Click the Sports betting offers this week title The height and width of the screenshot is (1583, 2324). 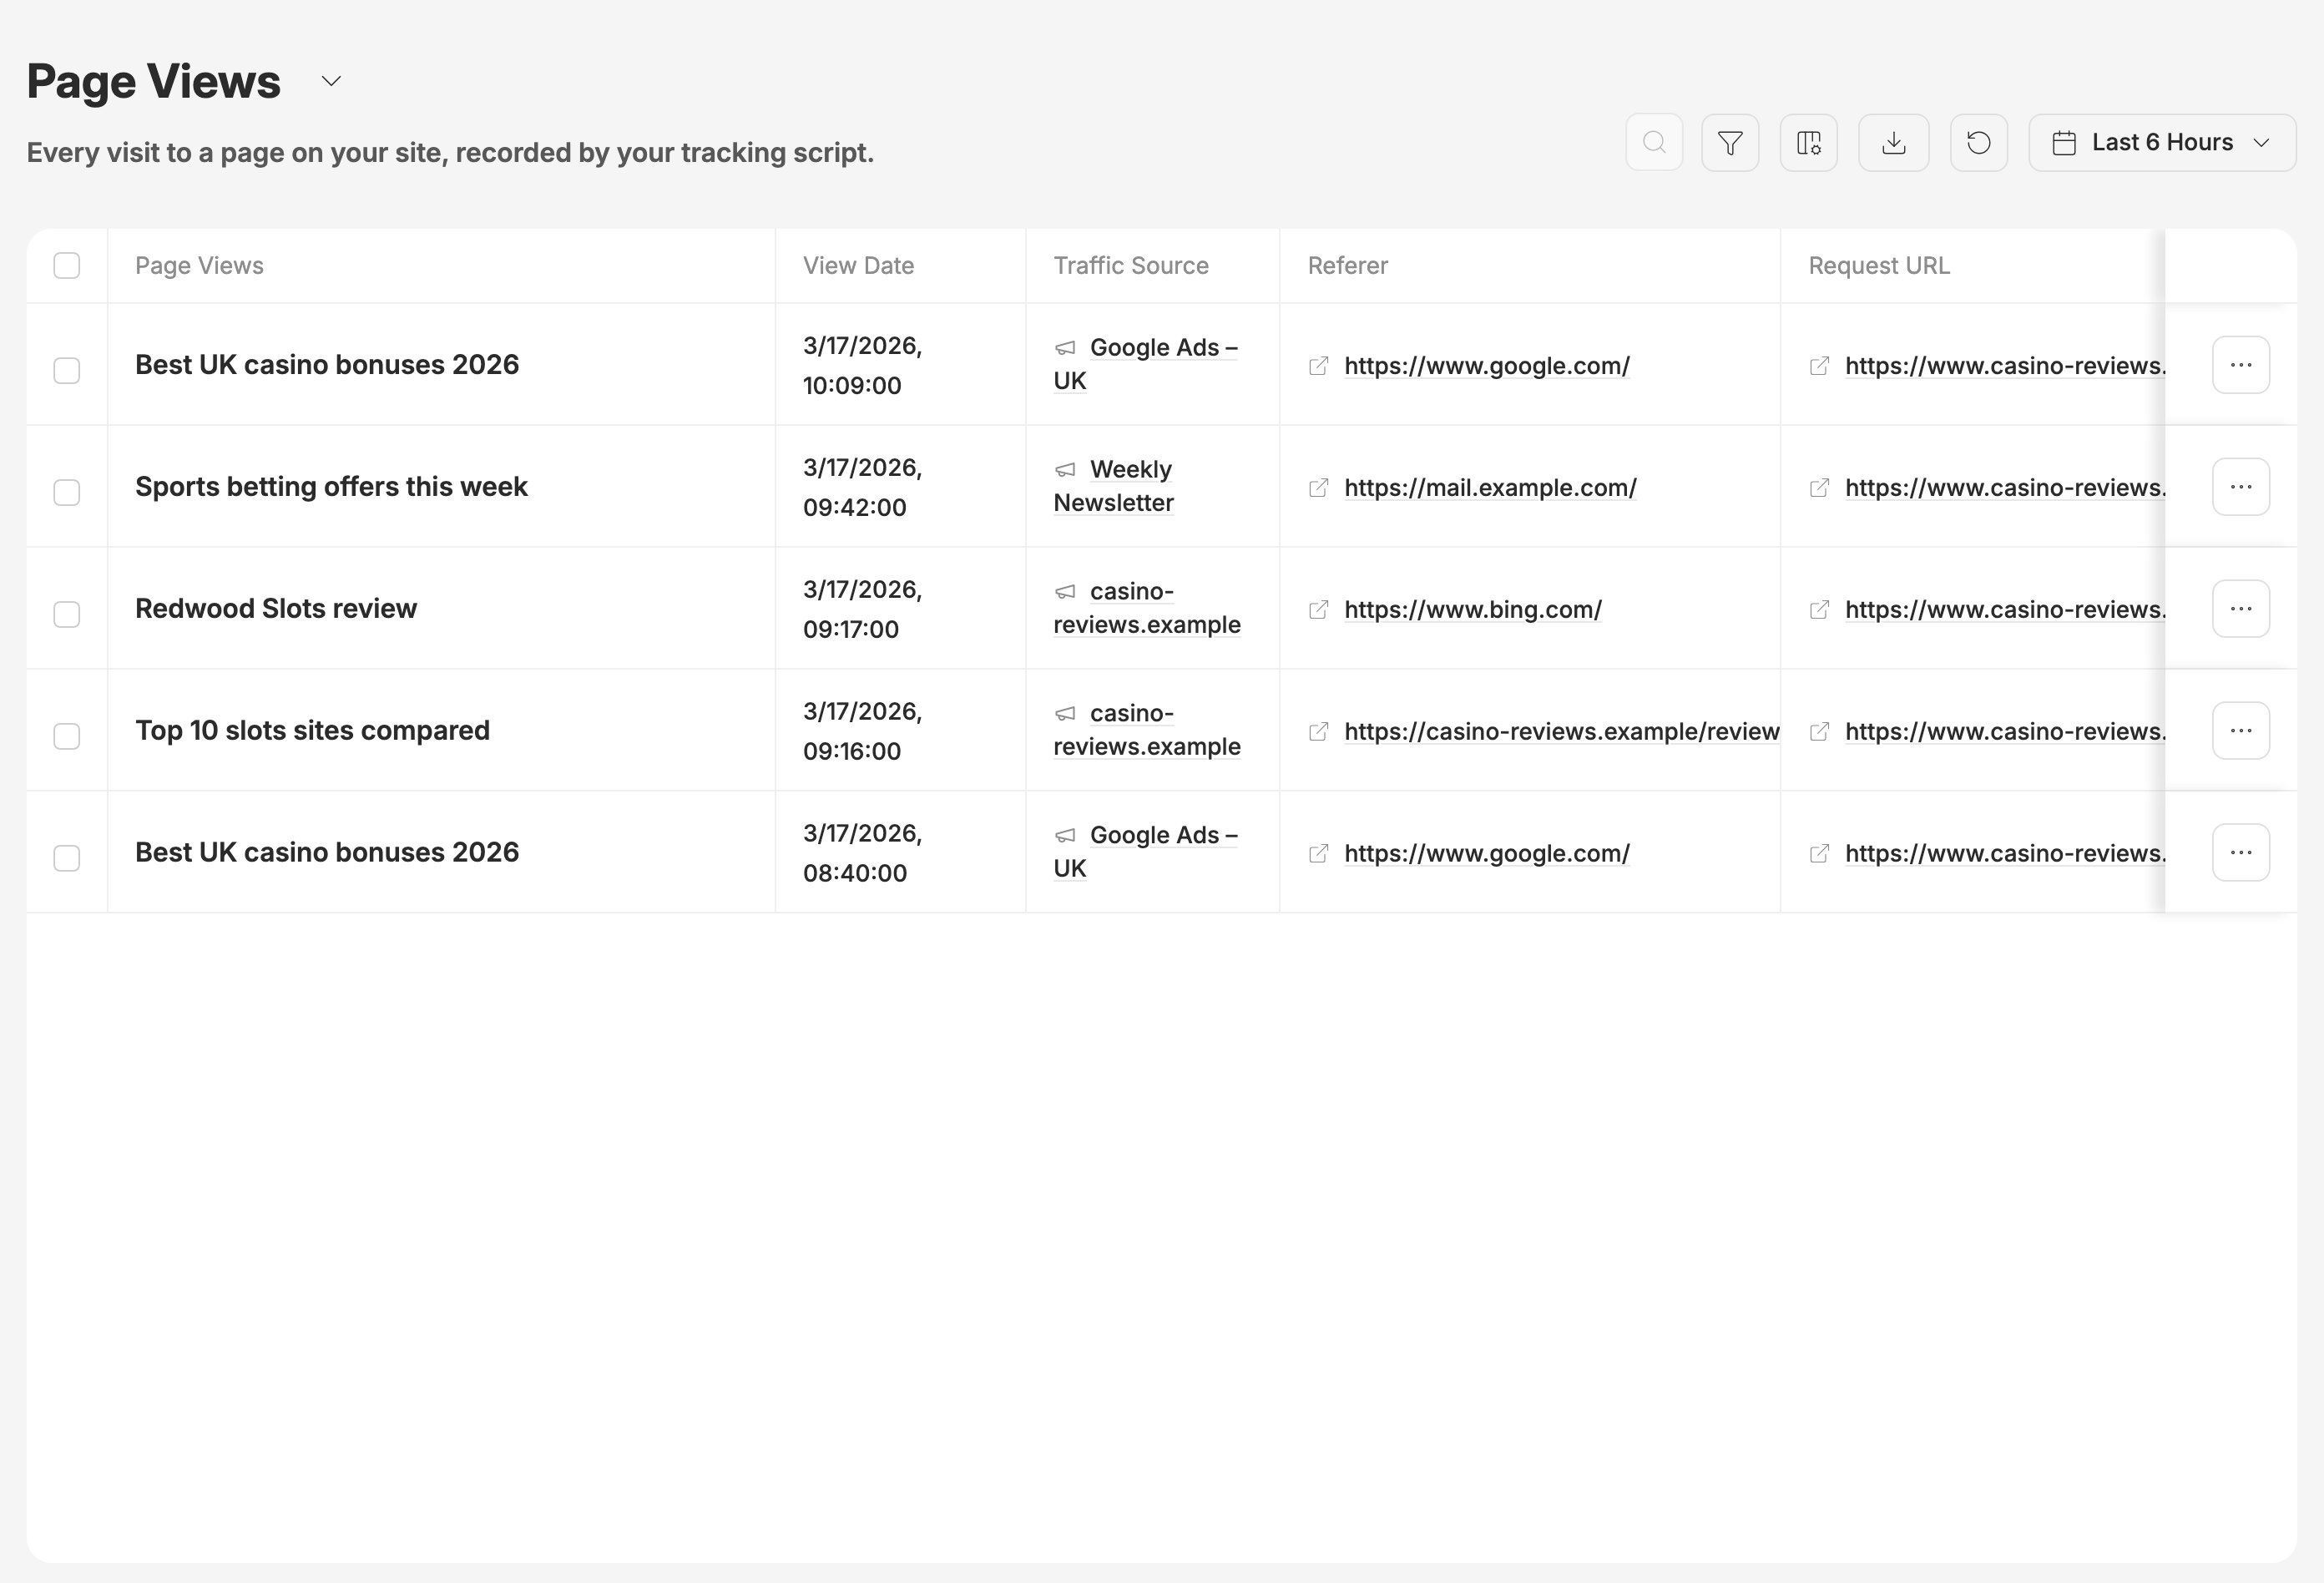[x=331, y=487]
